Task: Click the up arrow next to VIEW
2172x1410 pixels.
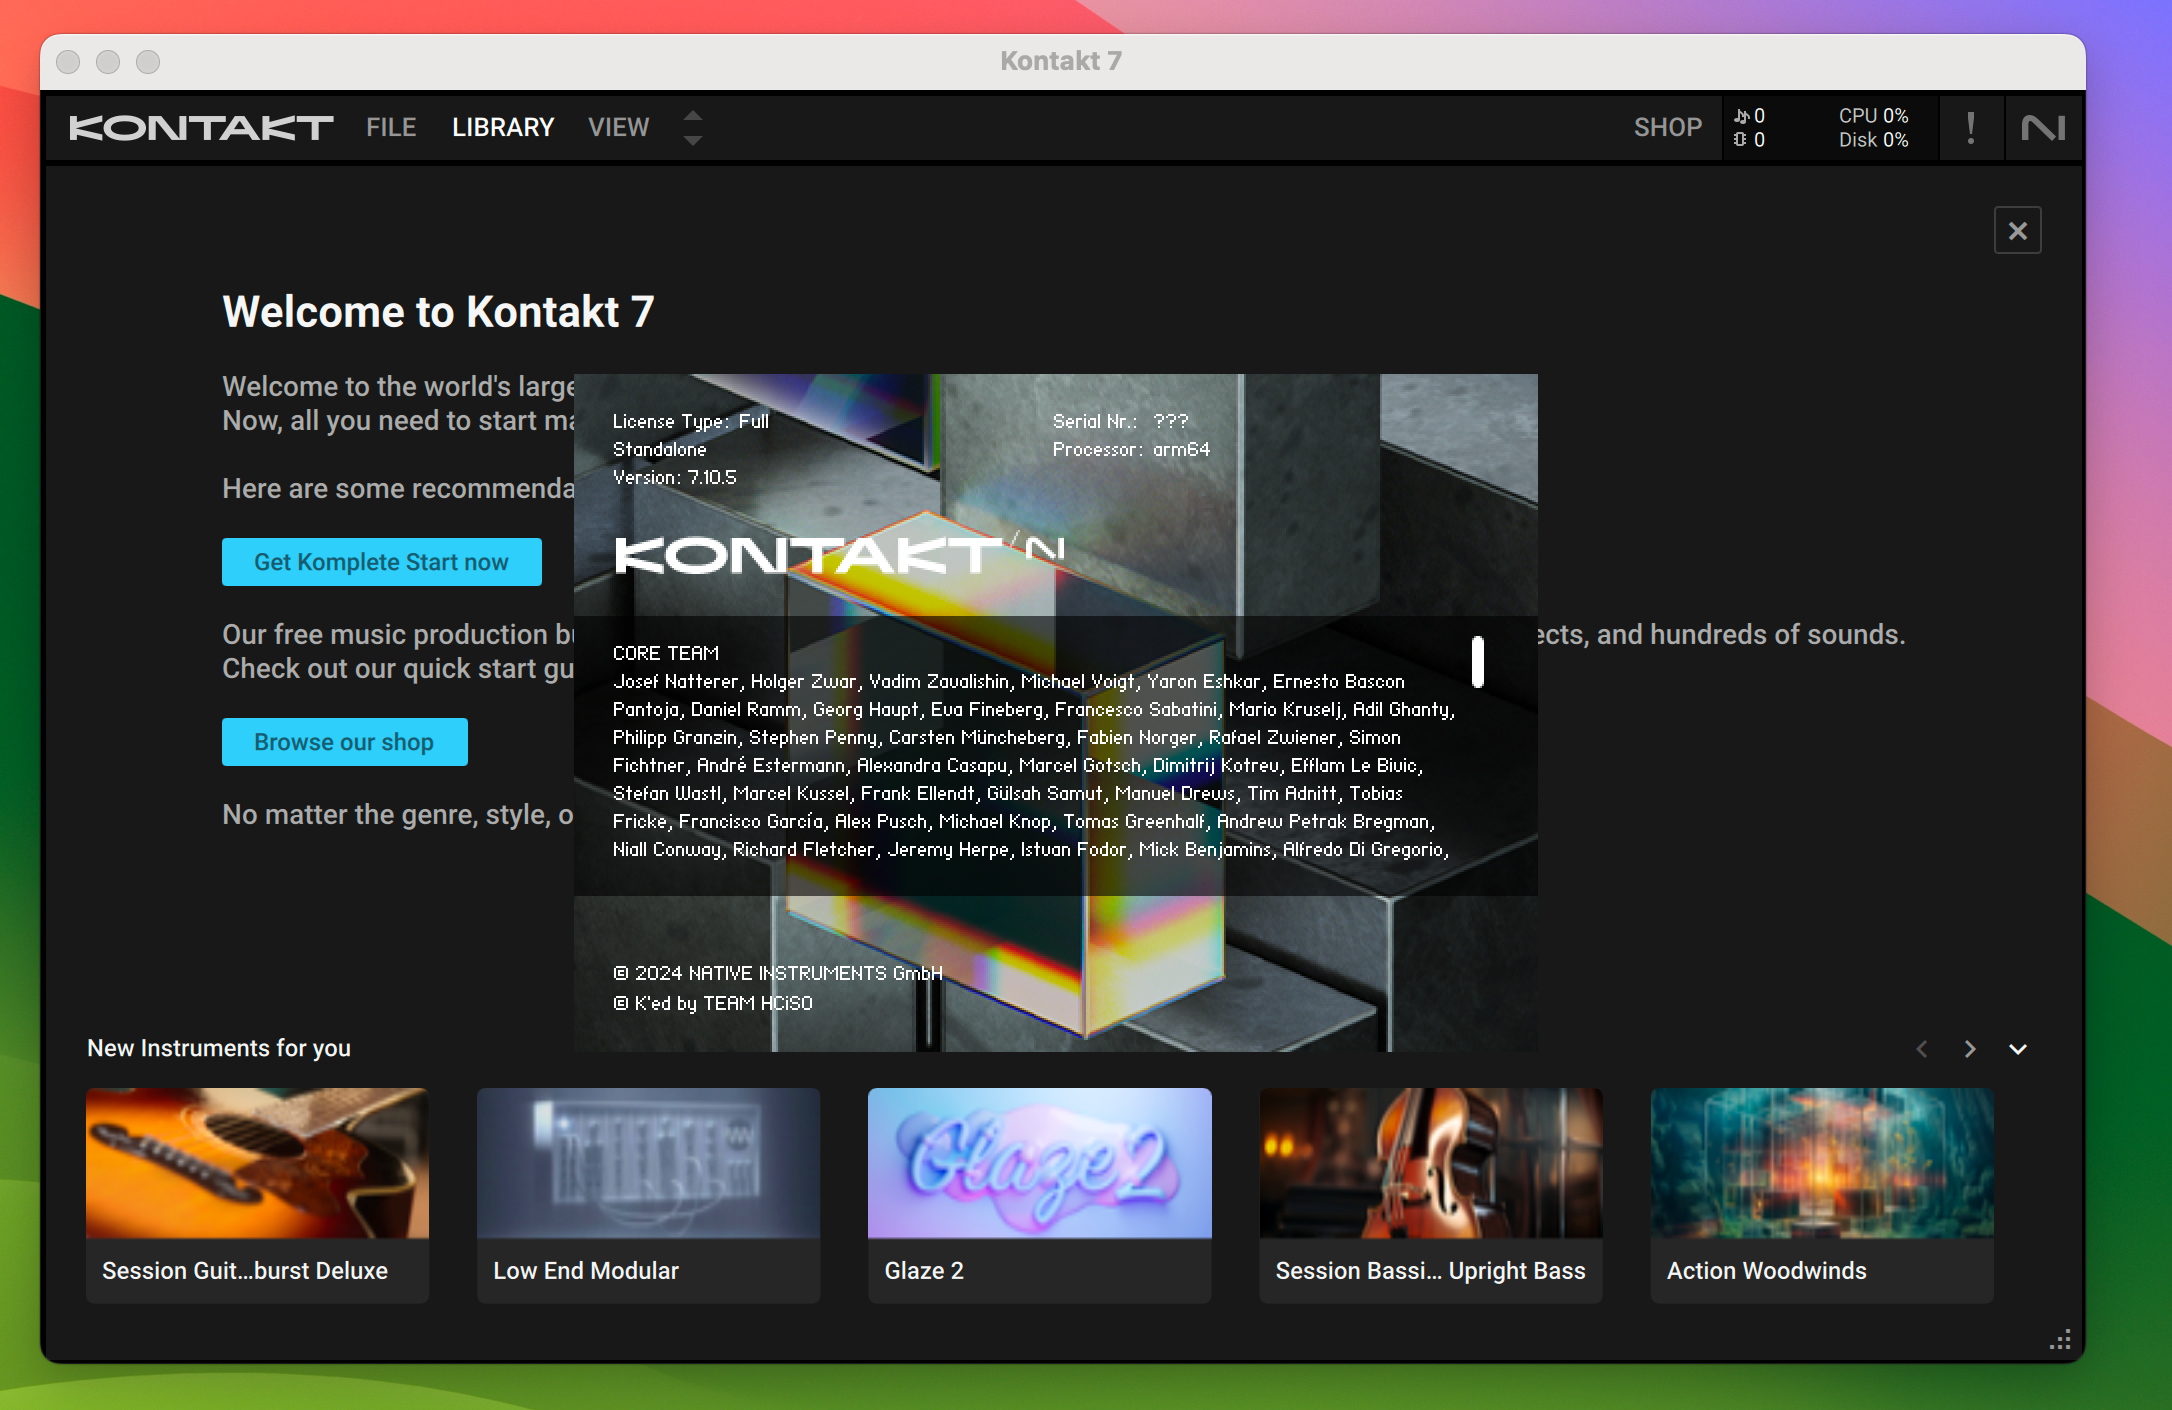Action: click(693, 115)
